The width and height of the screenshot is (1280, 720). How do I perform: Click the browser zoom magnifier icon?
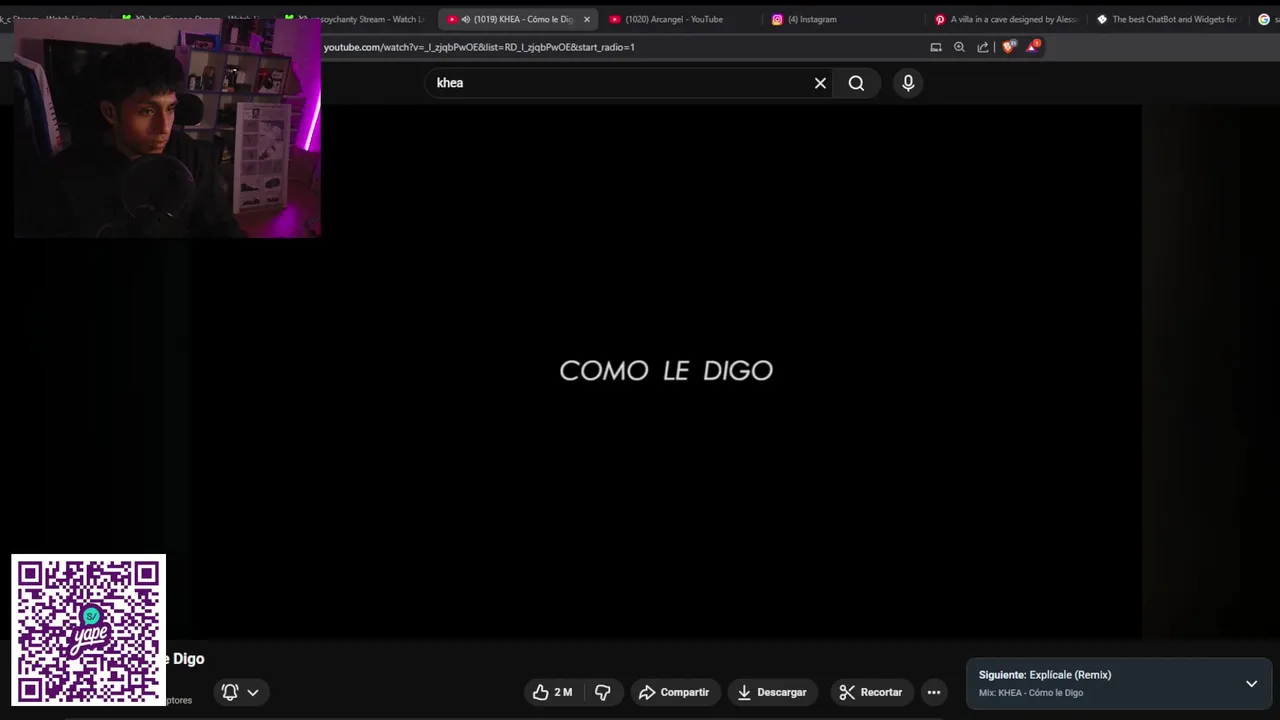(959, 47)
